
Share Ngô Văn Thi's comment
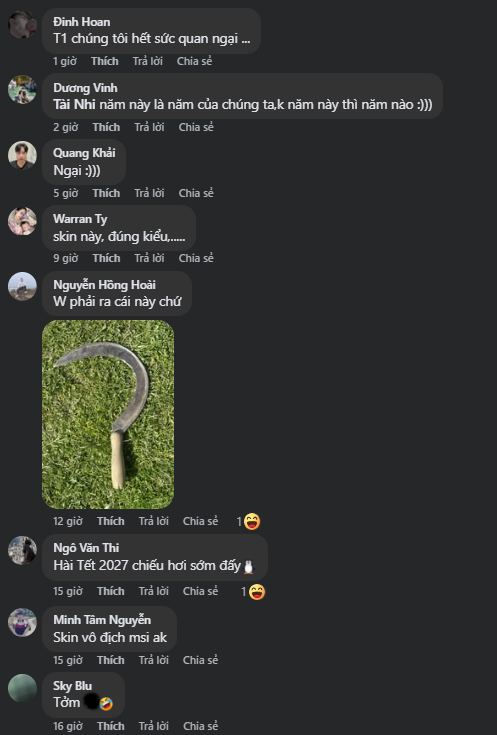pos(200,592)
